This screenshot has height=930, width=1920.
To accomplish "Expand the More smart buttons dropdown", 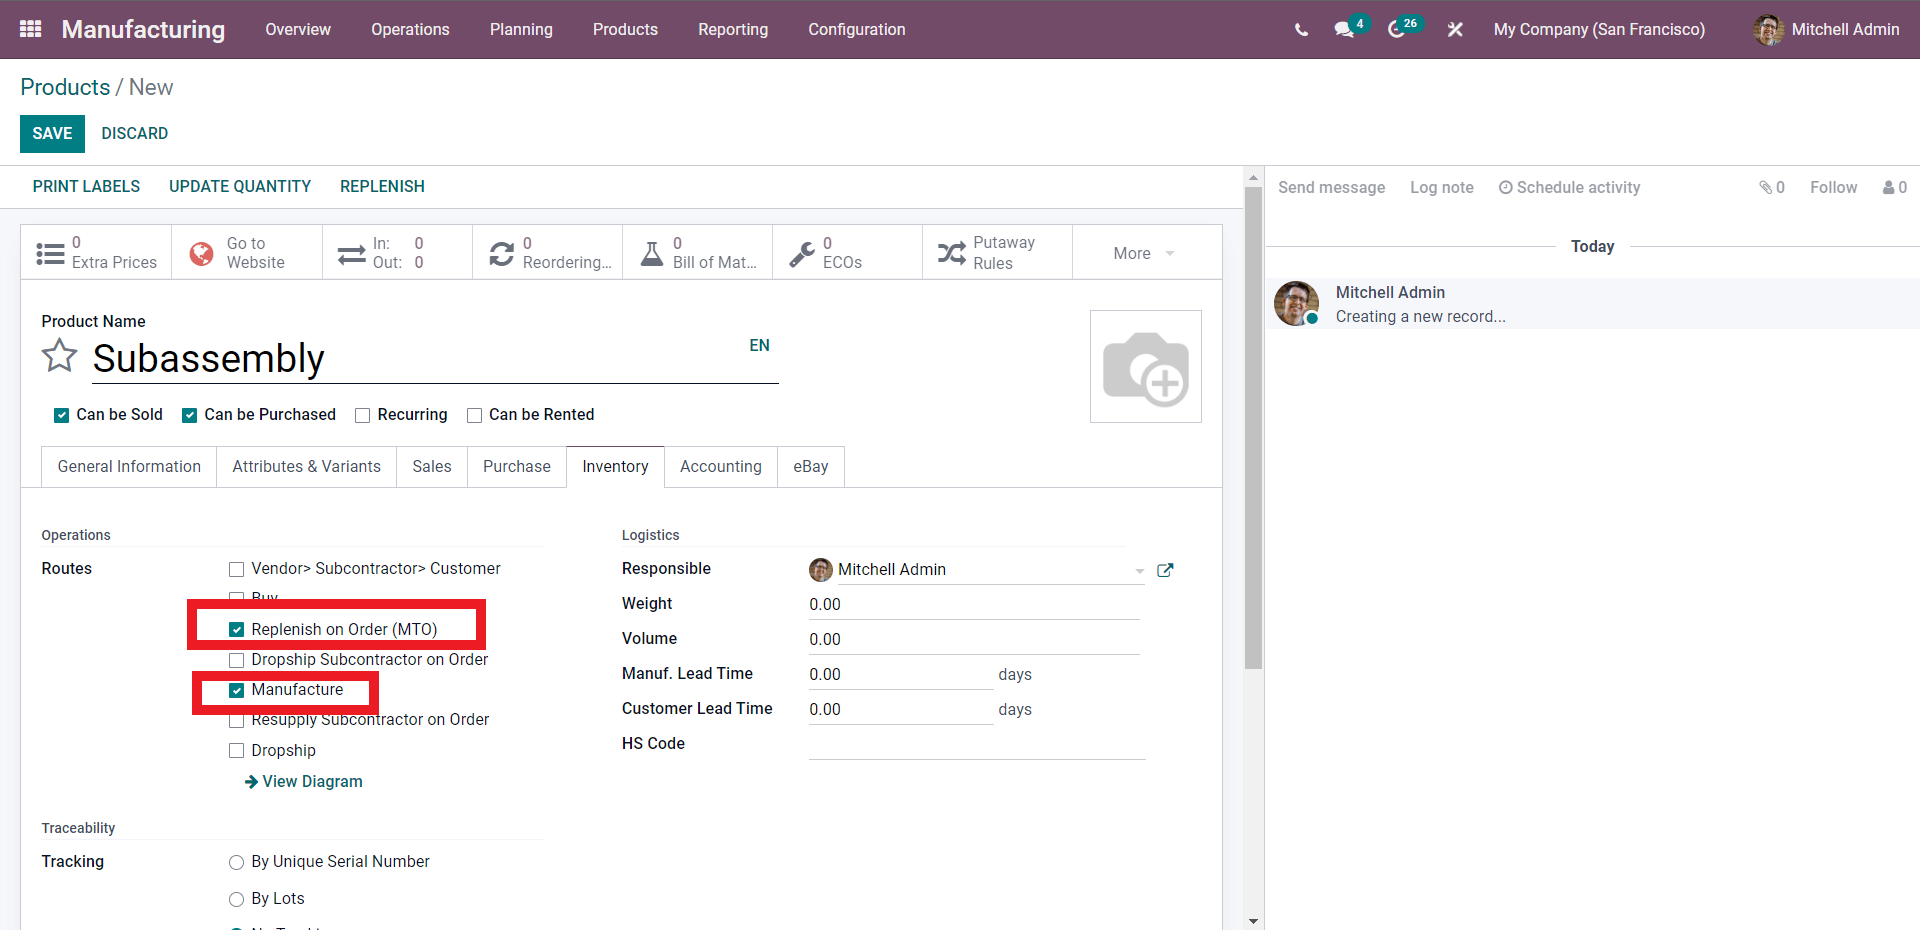I will [x=1144, y=254].
